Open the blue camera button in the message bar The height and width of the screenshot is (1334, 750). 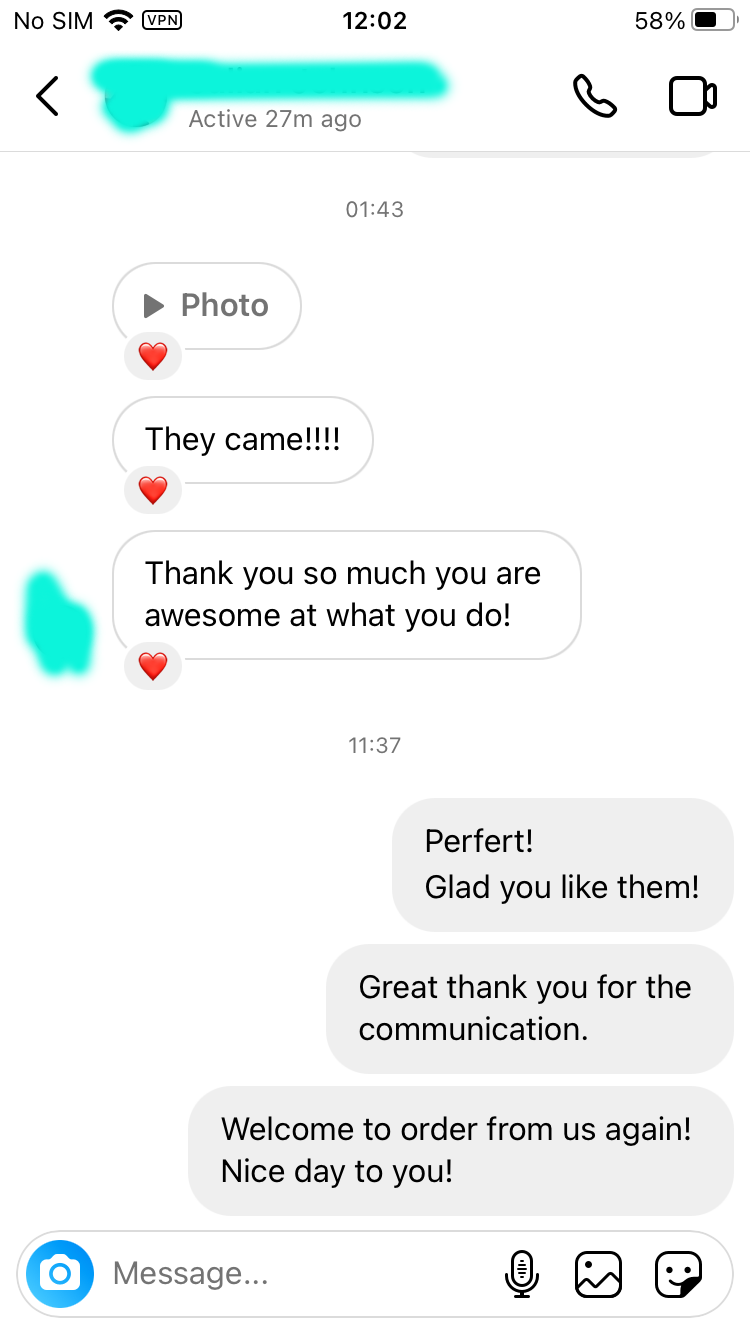60,1273
